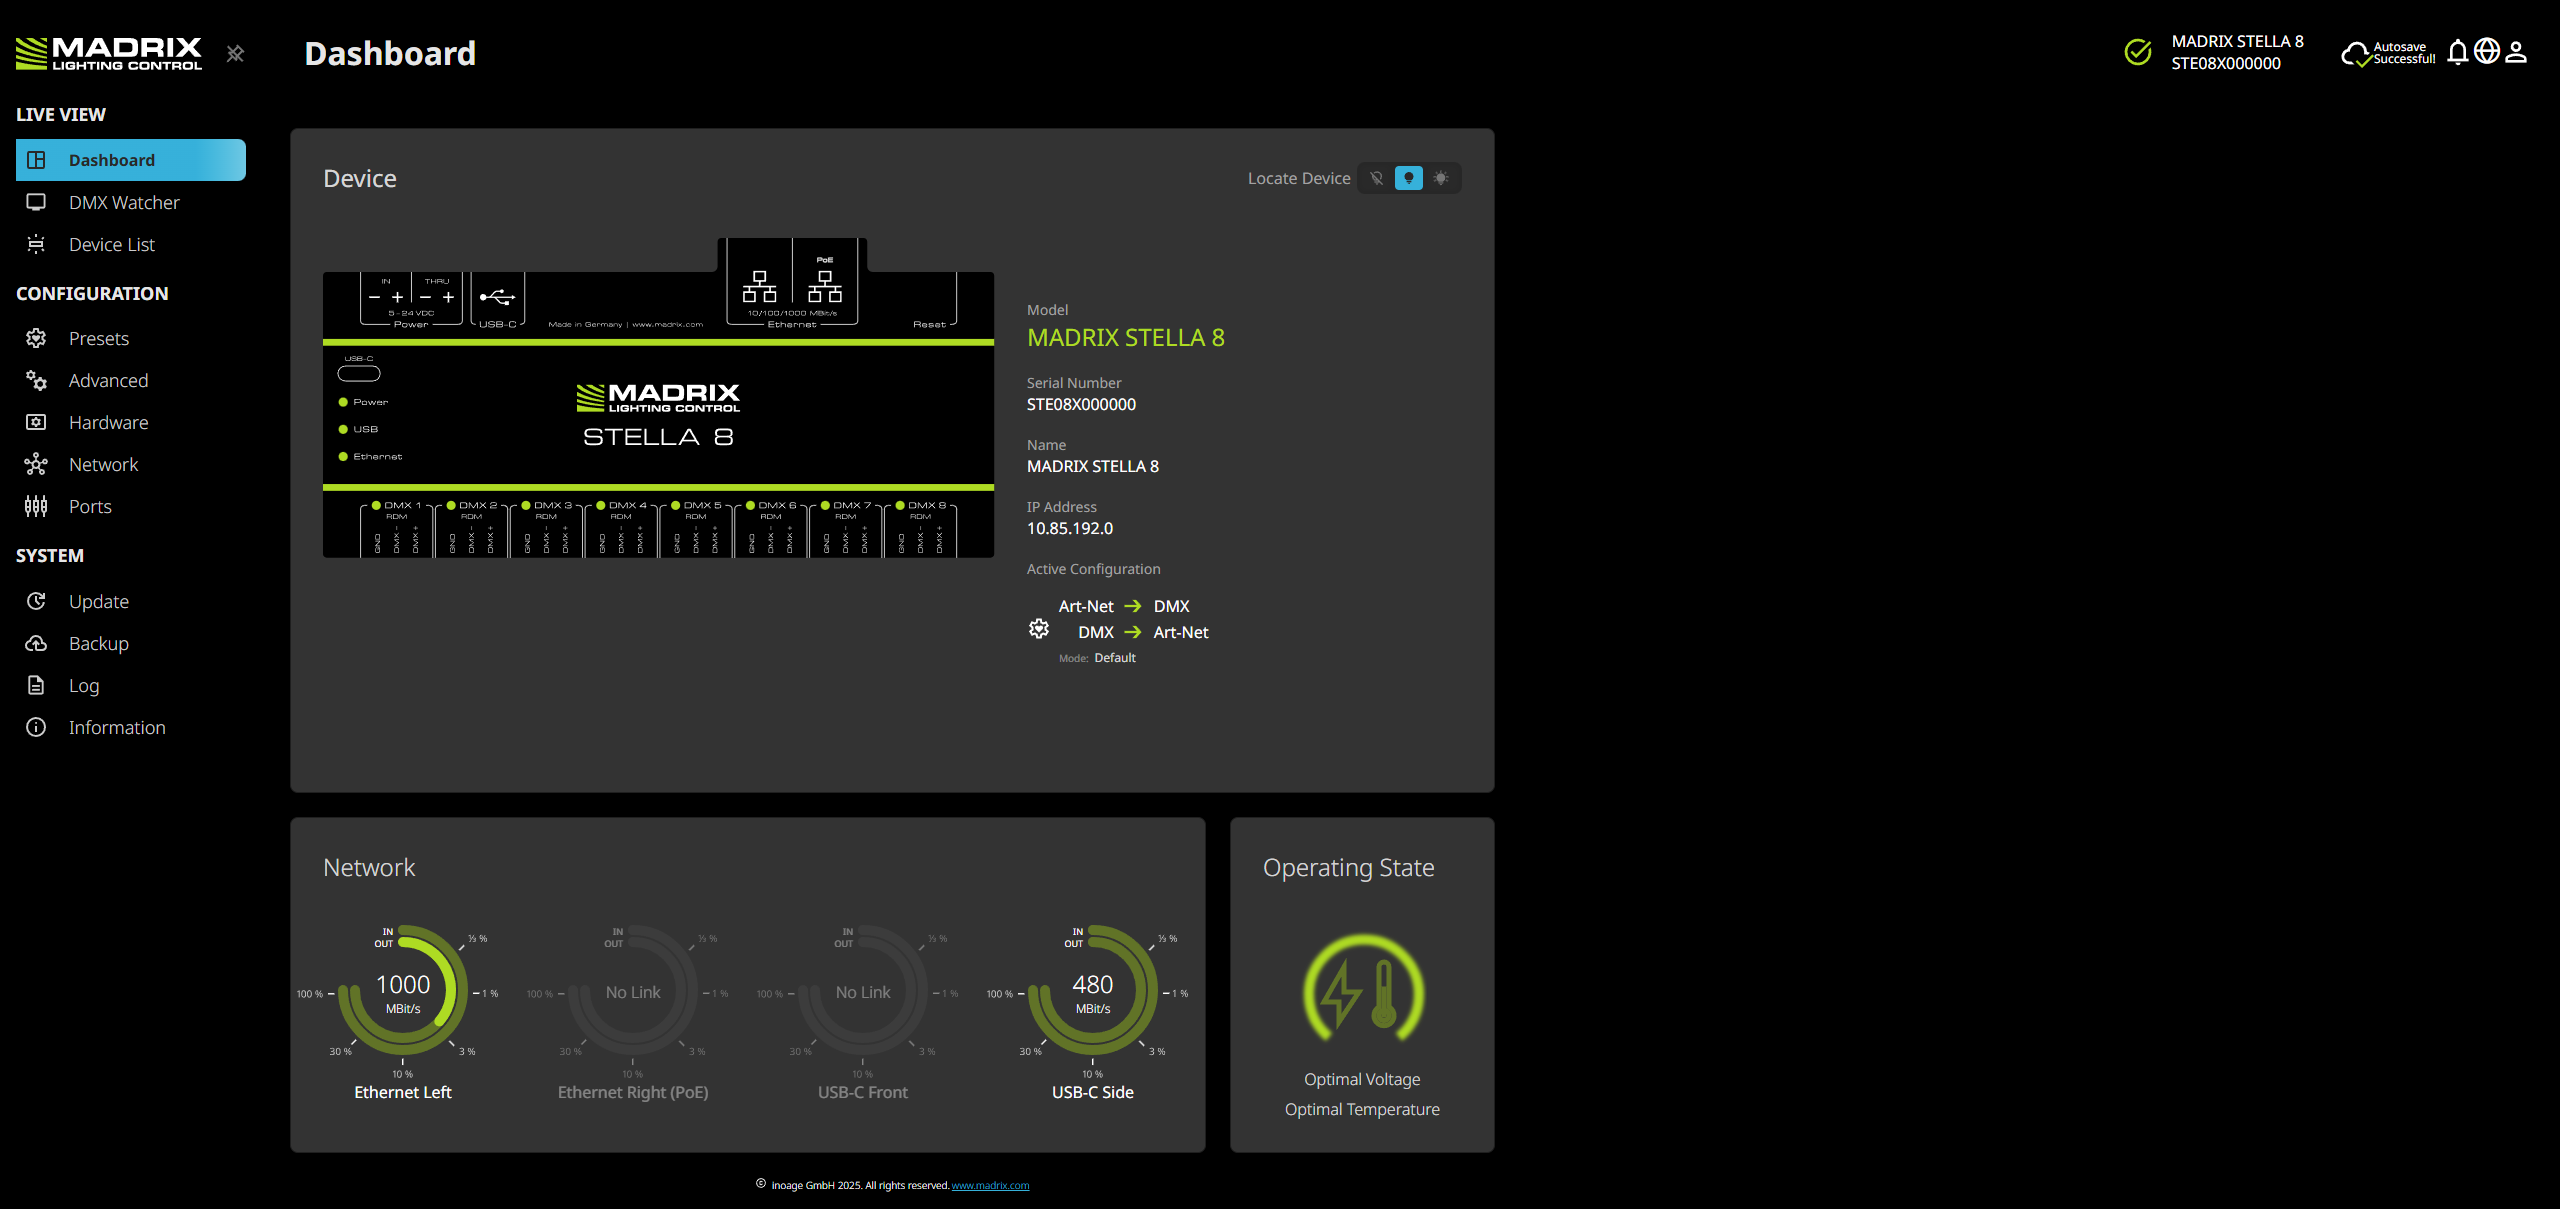Click the Autosave cloud icon

[x=2356, y=53]
